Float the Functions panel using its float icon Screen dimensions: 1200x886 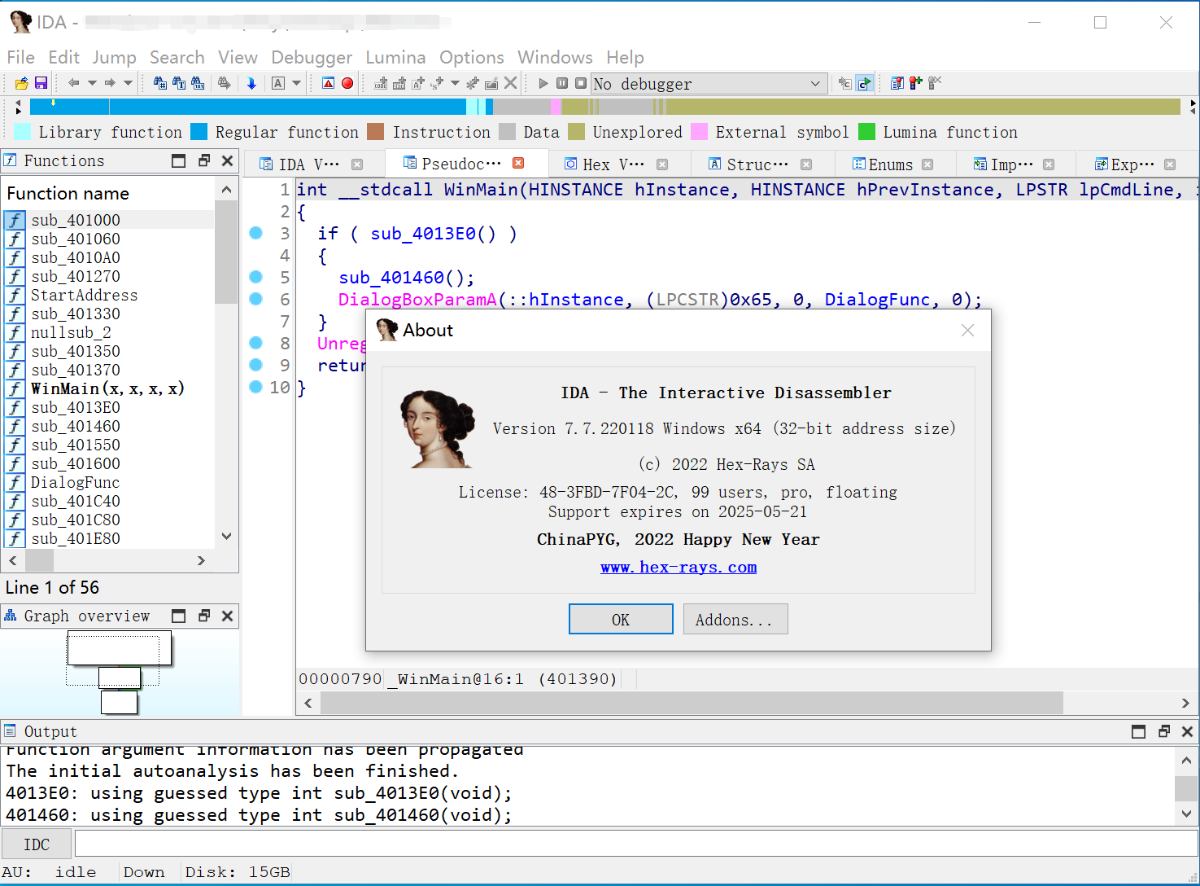point(204,161)
